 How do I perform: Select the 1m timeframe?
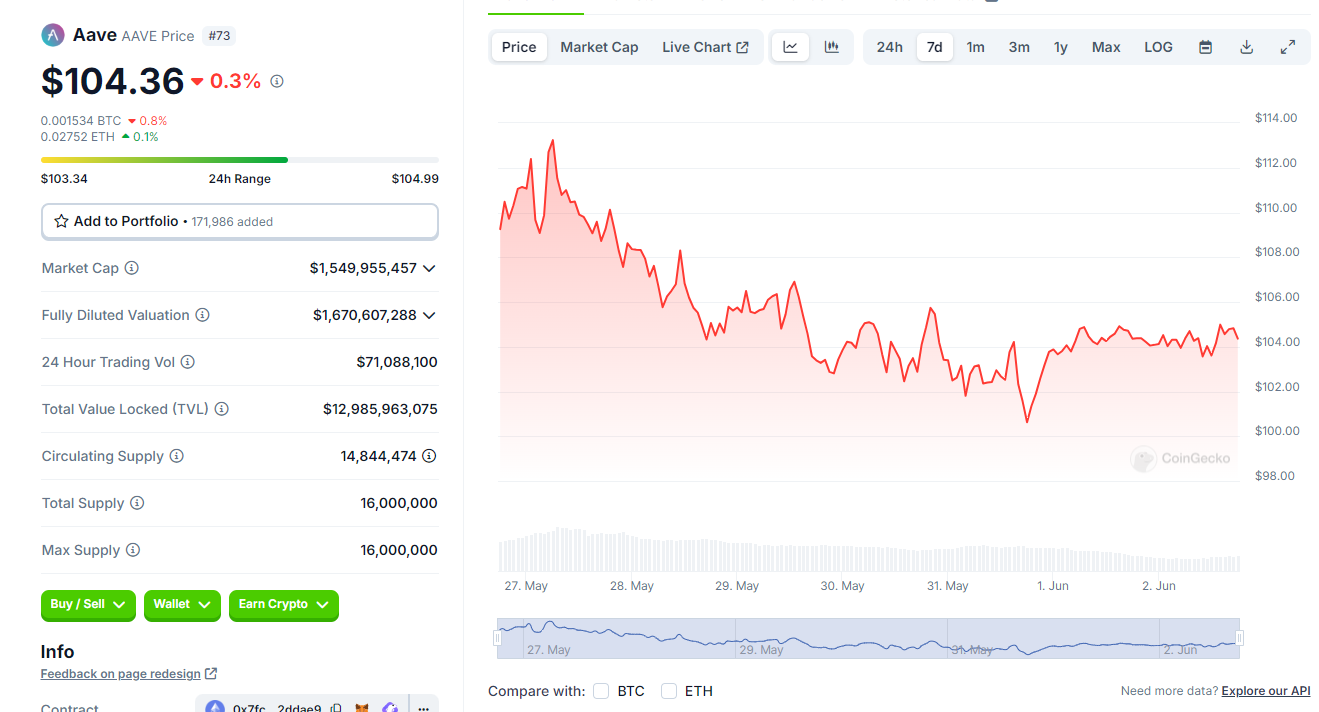point(975,47)
